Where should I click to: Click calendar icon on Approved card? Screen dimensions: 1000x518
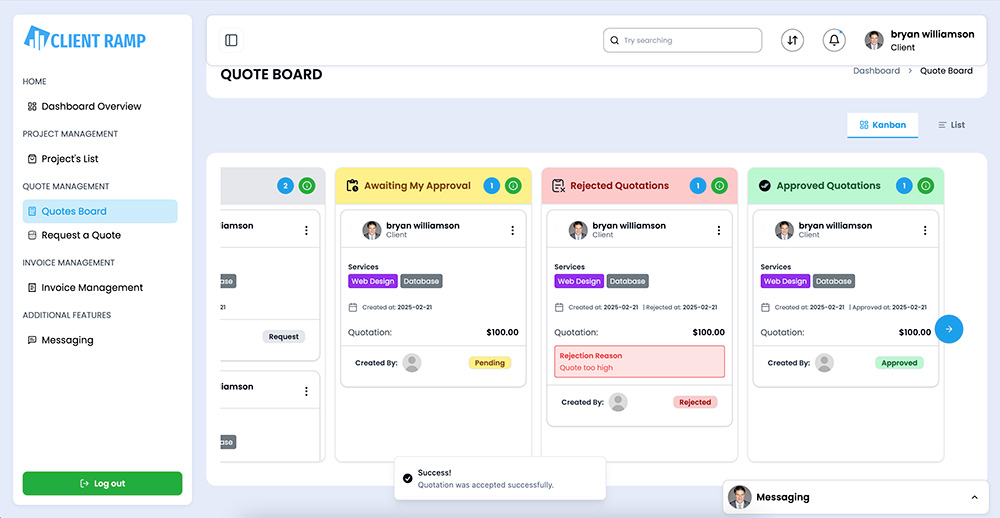[765, 307]
